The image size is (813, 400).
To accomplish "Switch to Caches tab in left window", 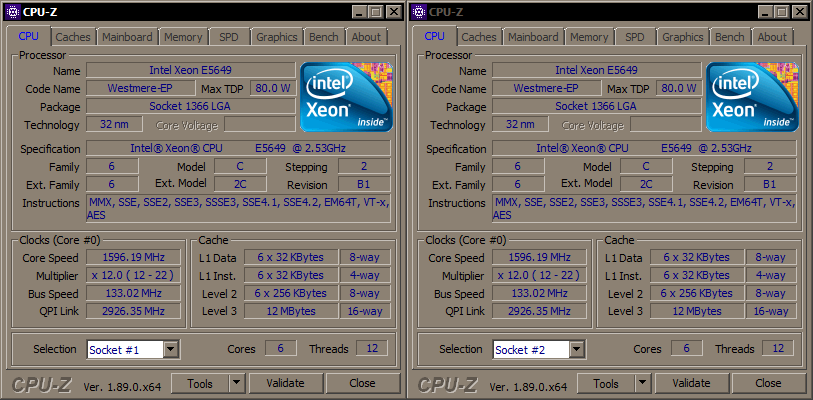I will [73, 37].
